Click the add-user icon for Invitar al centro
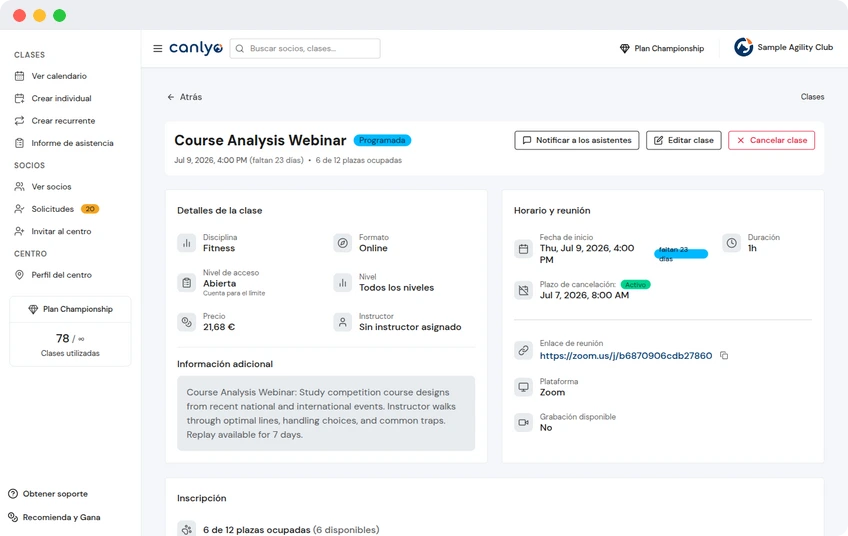The image size is (848, 536). [x=19, y=231]
